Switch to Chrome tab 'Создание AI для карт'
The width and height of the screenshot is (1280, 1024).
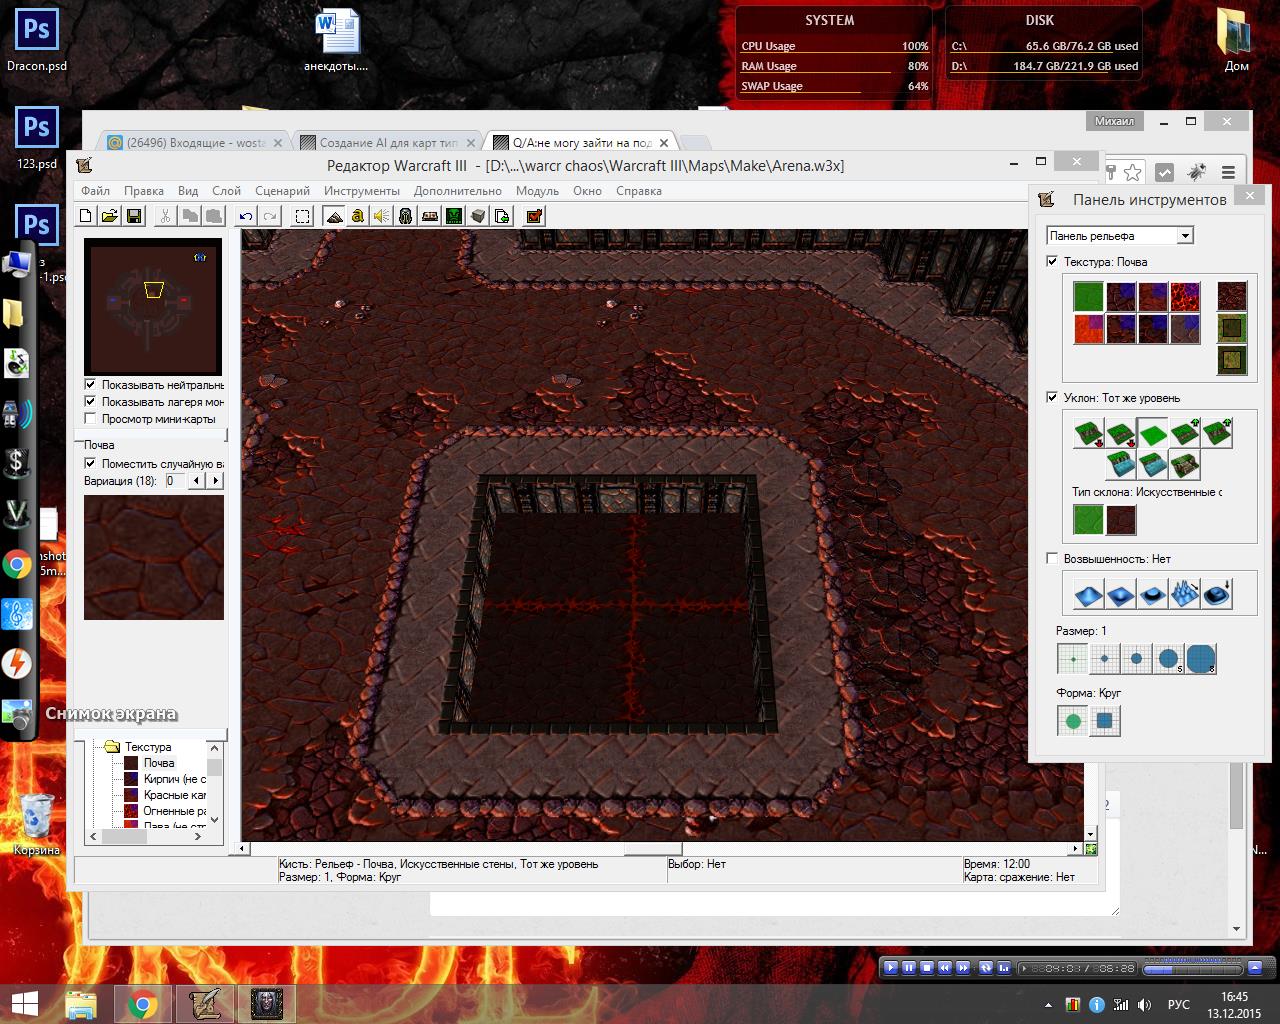[388, 143]
